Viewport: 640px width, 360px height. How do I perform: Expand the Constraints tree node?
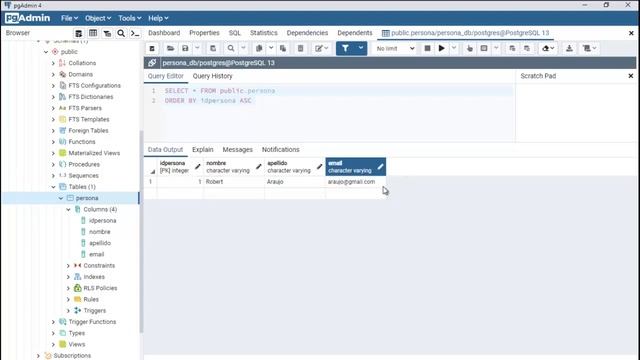(x=69, y=266)
